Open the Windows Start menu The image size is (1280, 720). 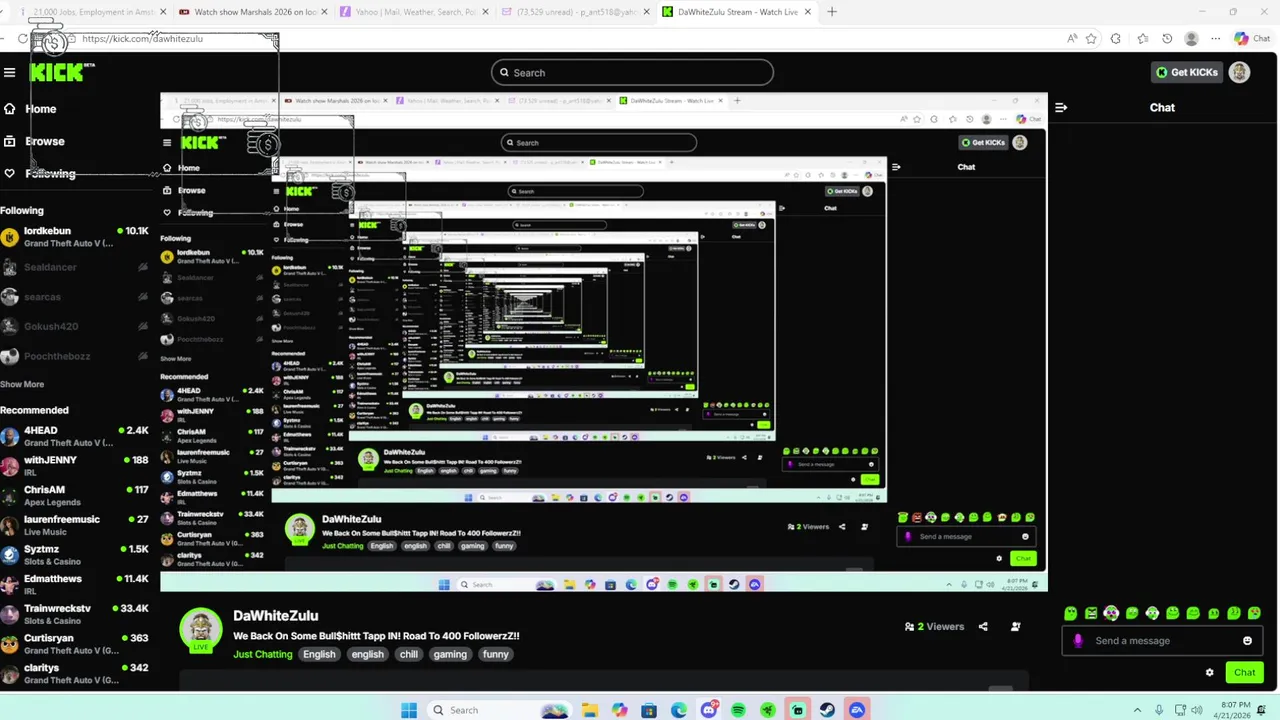click(x=408, y=710)
